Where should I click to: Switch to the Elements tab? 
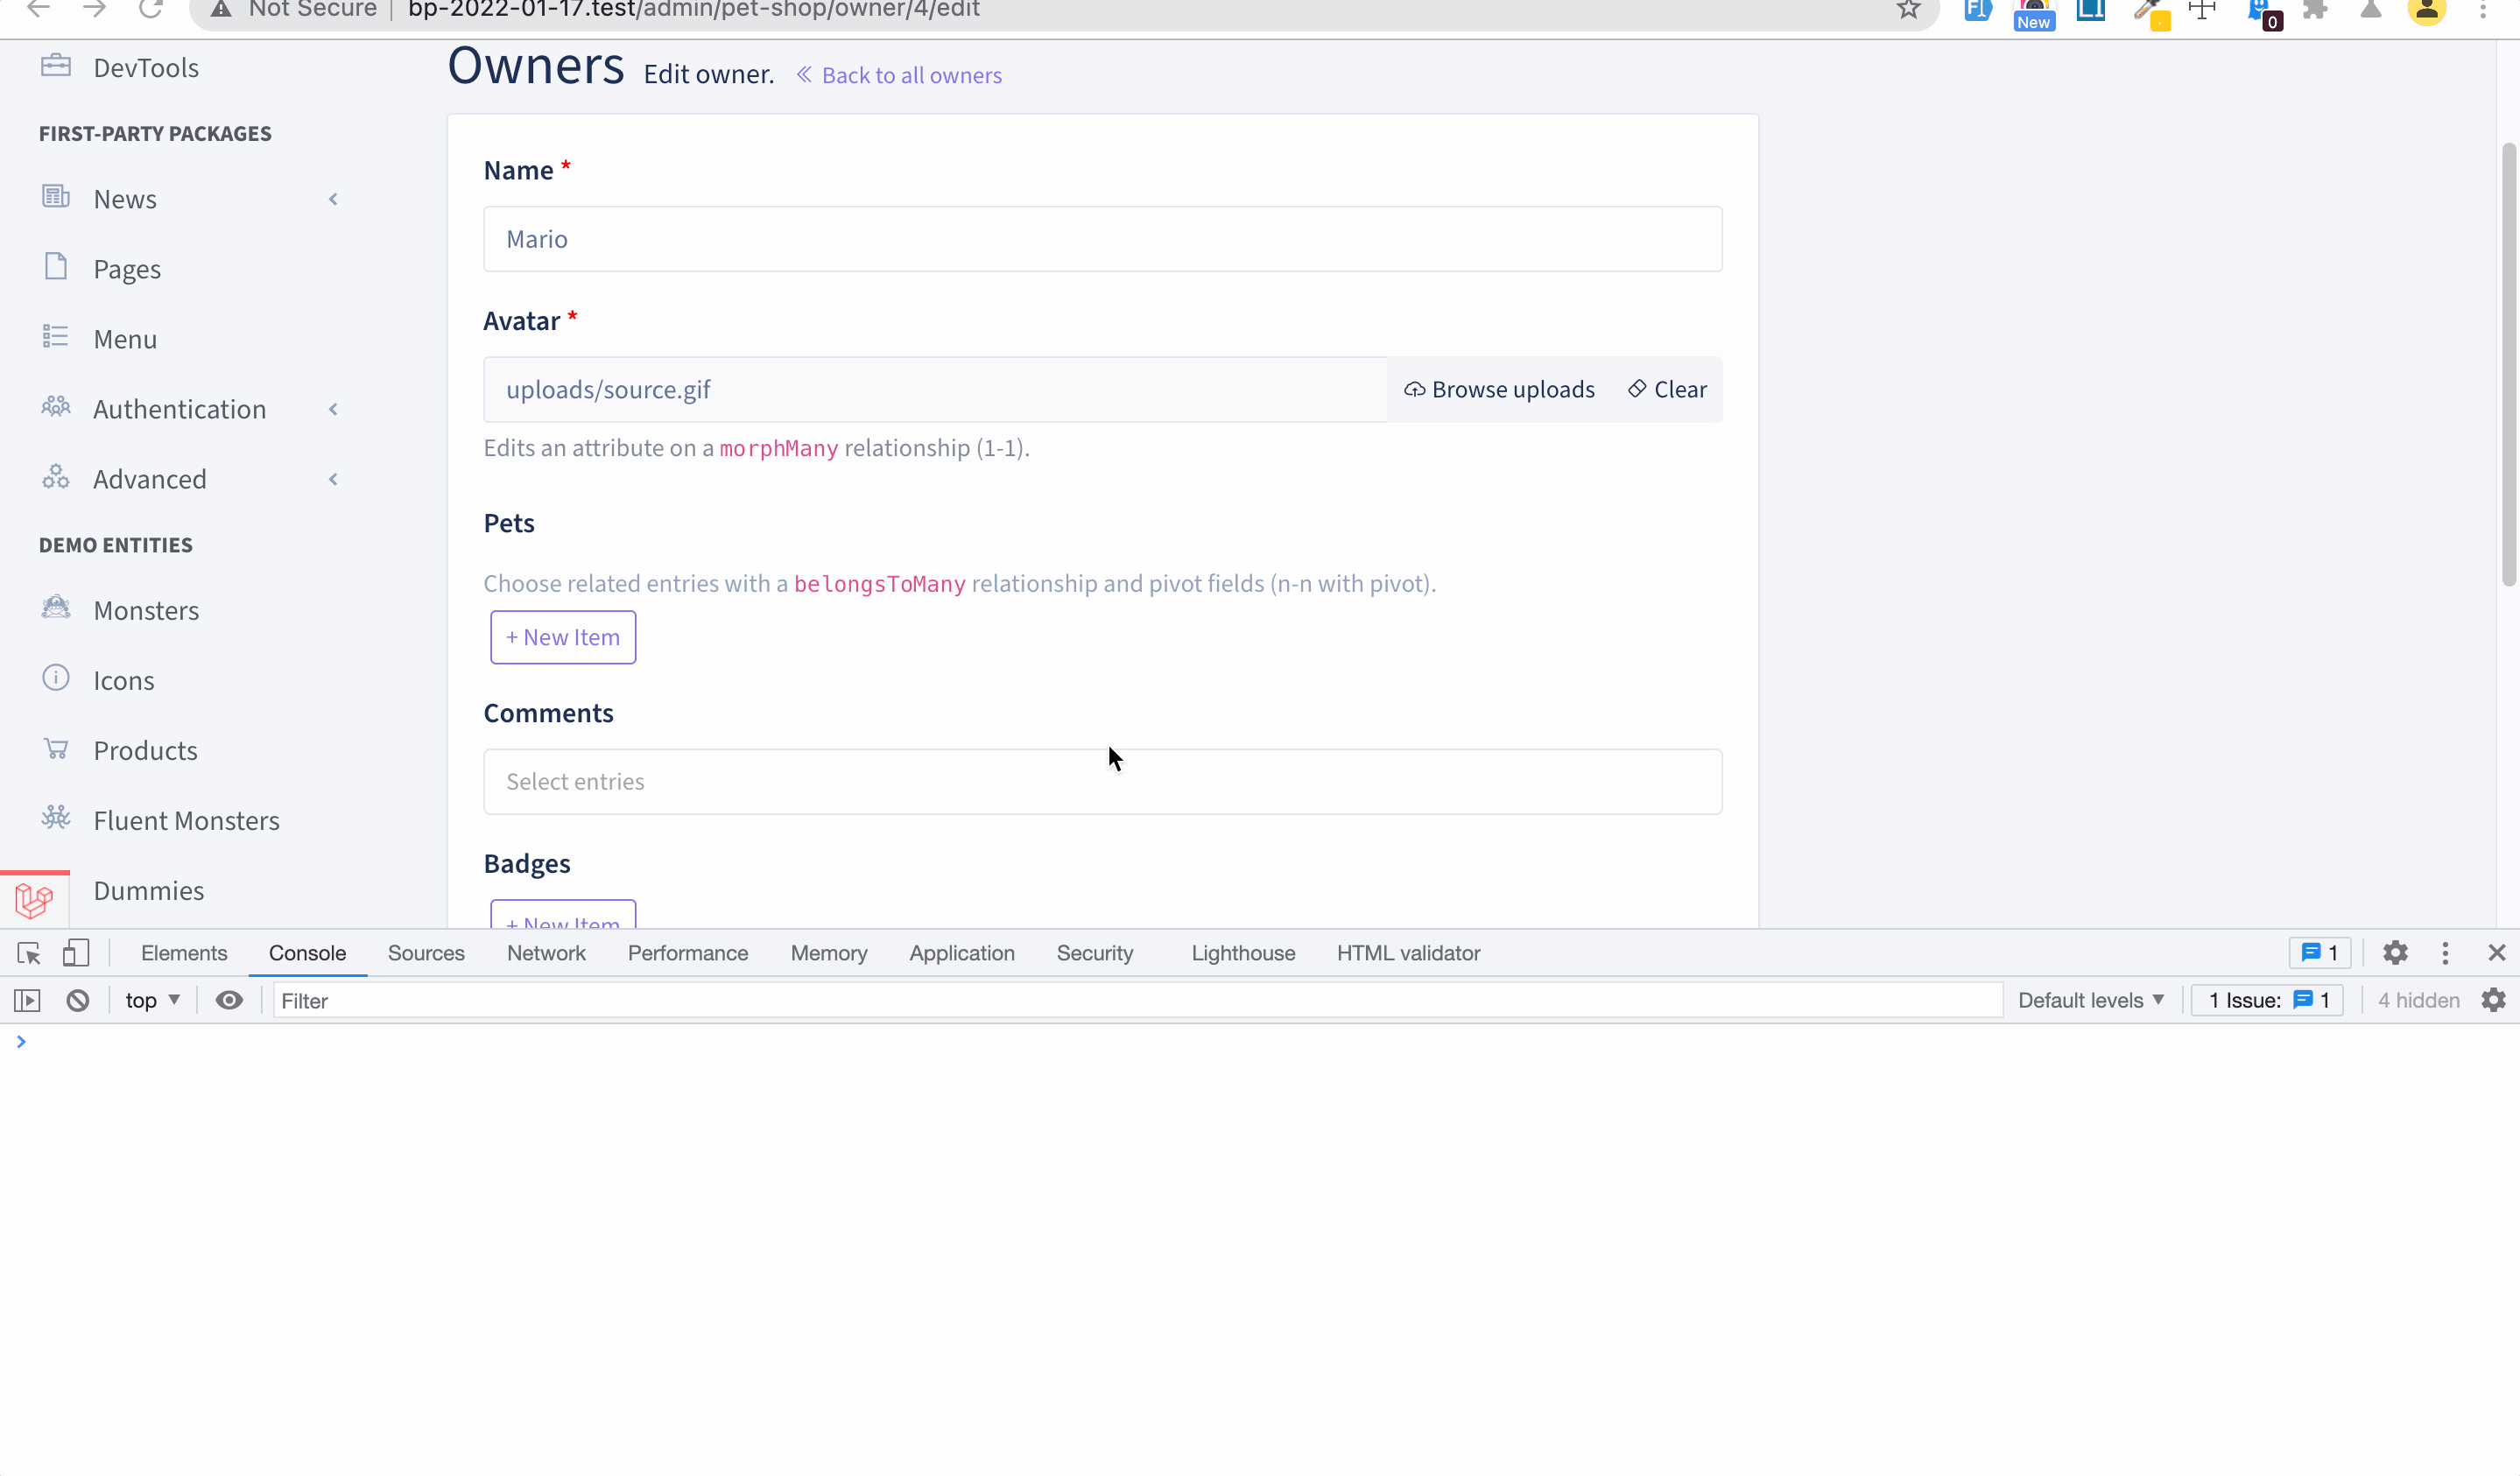[184, 953]
